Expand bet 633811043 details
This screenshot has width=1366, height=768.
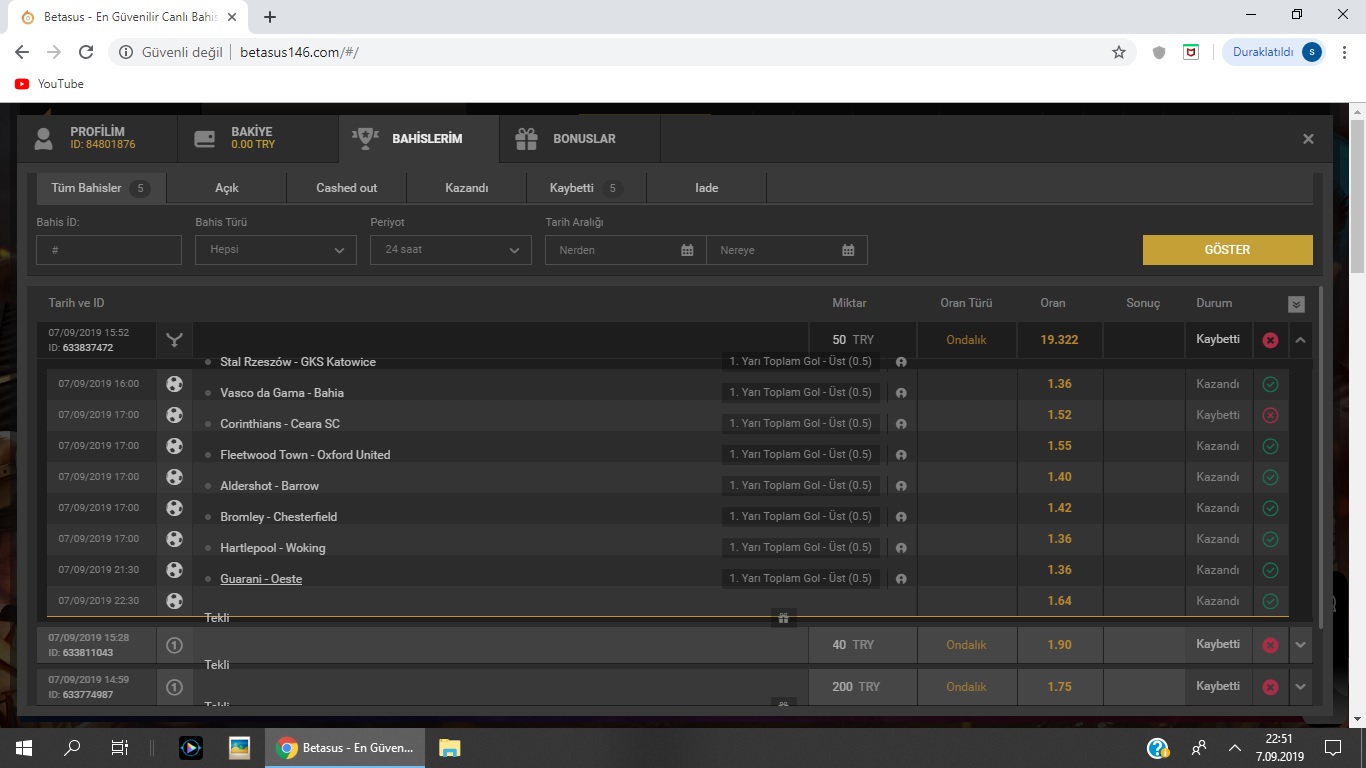tap(1300, 645)
